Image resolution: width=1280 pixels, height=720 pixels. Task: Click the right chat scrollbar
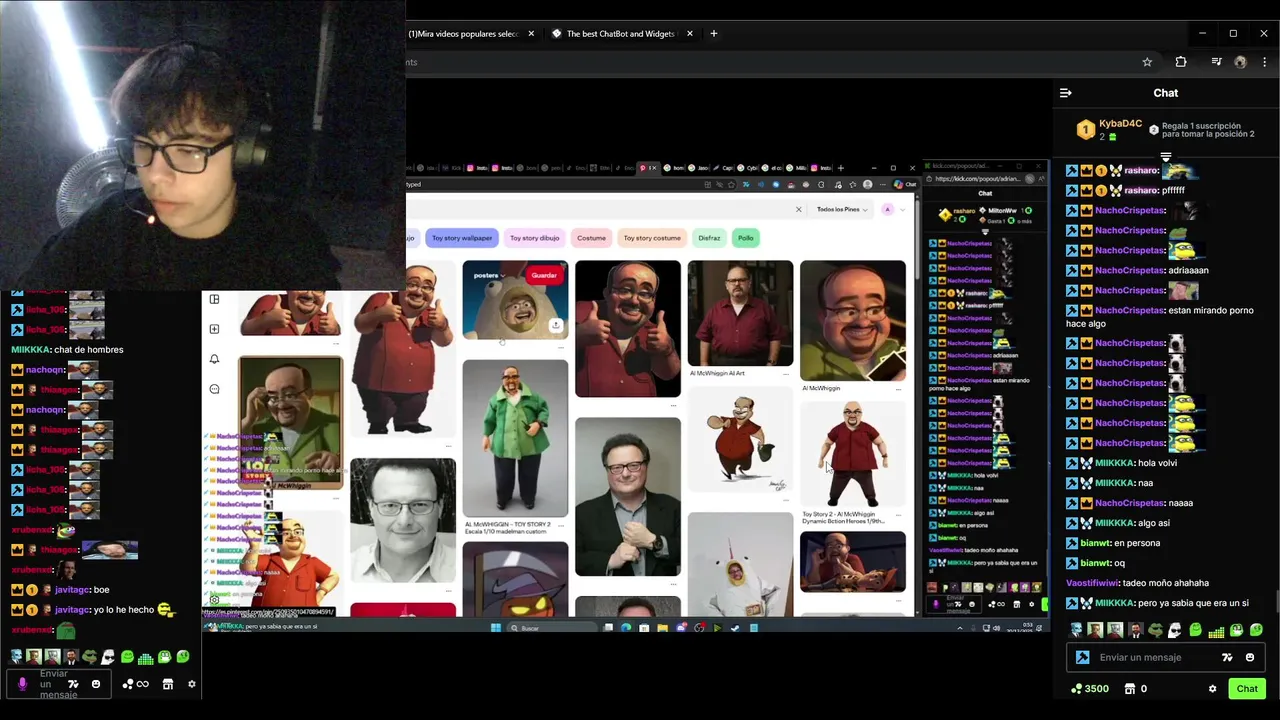coord(1276,600)
